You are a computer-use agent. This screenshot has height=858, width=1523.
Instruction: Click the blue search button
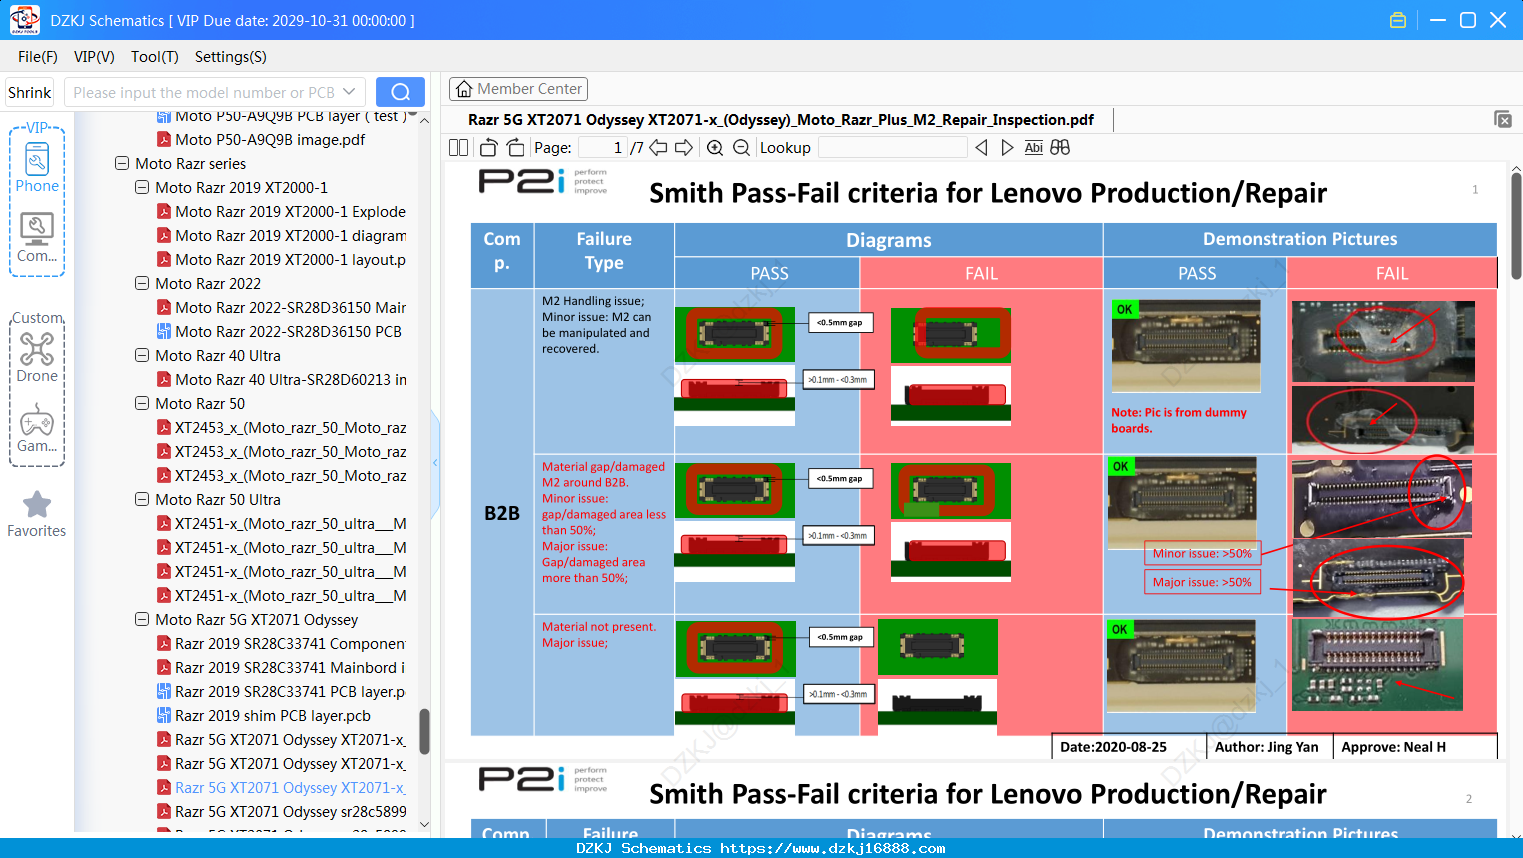(400, 92)
